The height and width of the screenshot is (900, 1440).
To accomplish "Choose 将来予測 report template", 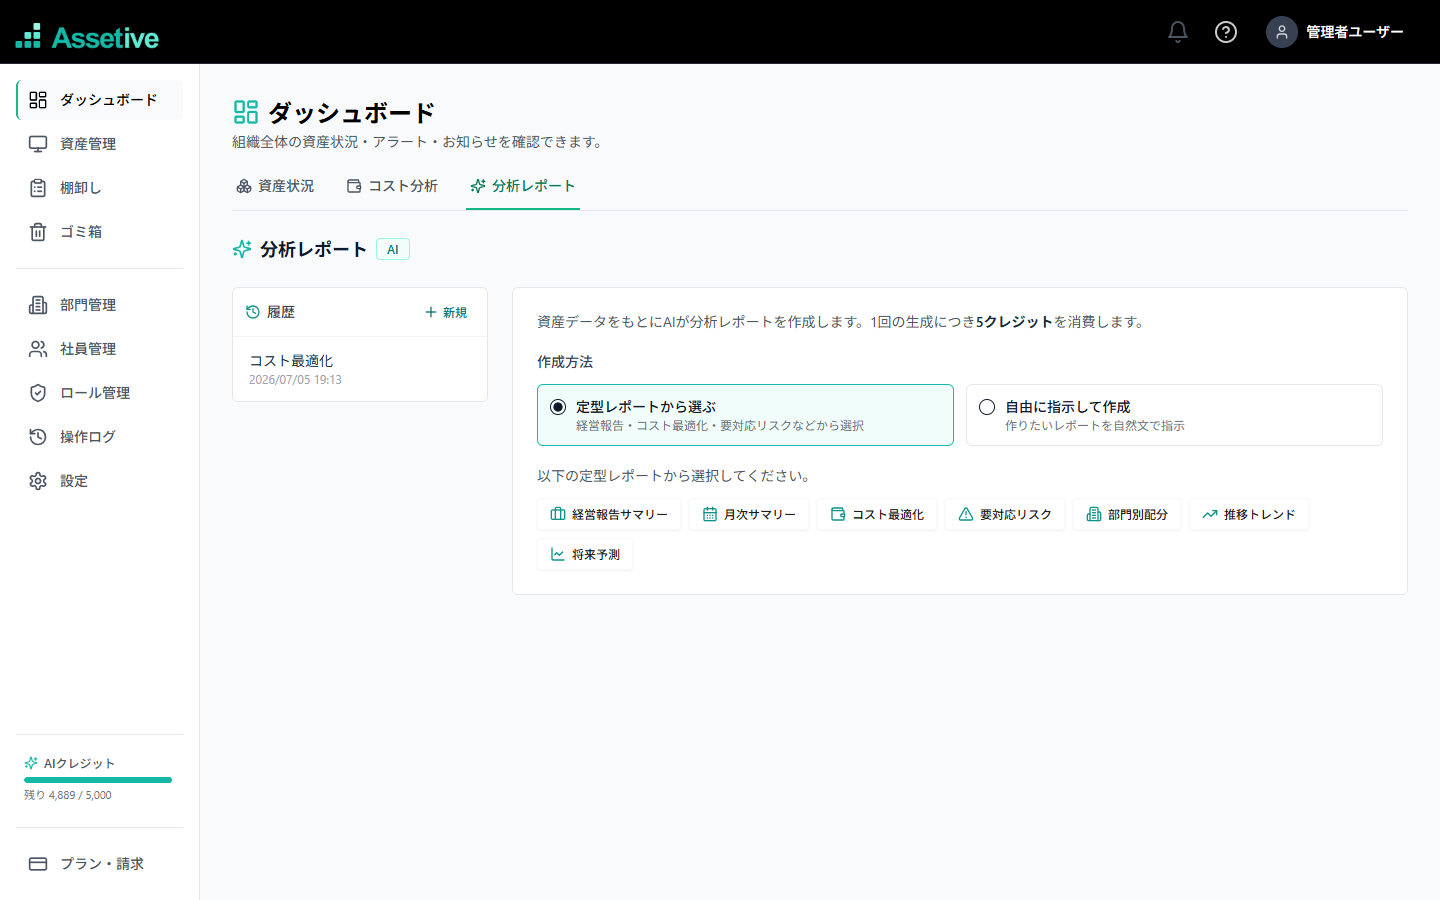I will (585, 554).
